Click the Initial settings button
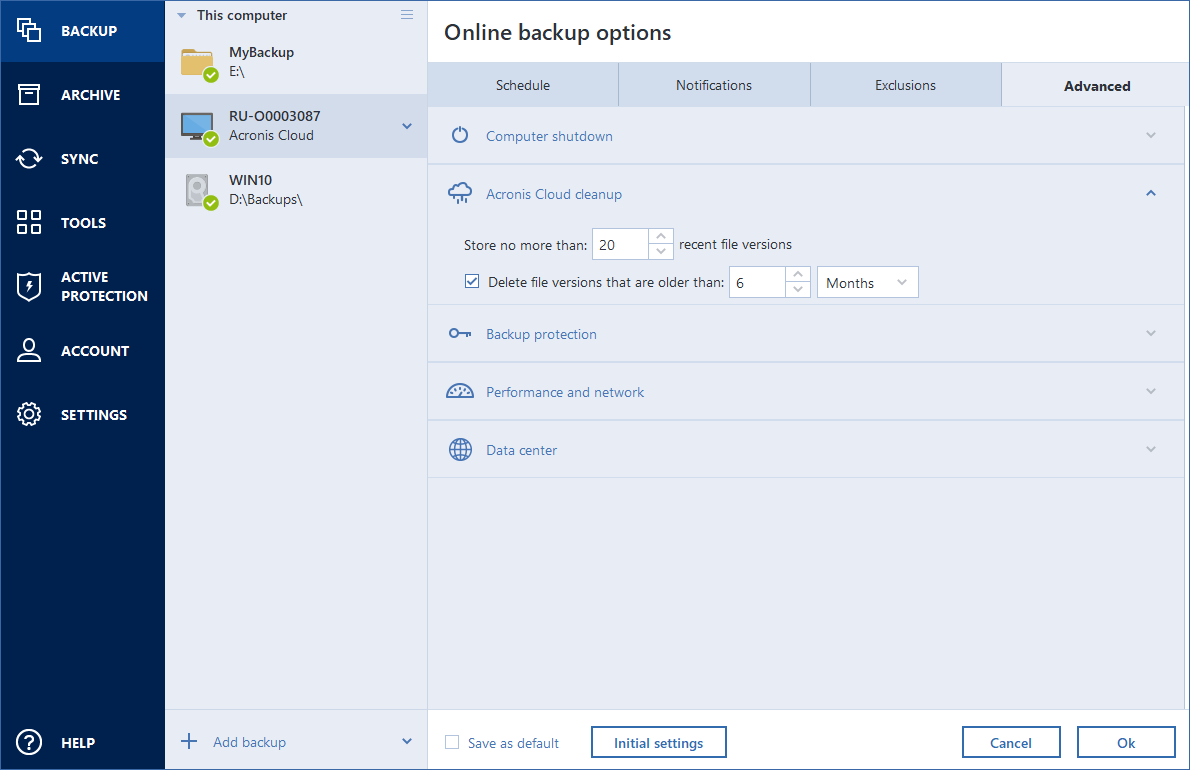This screenshot has height=770, width=1190. pyautogui.click(x=658, y=743)
